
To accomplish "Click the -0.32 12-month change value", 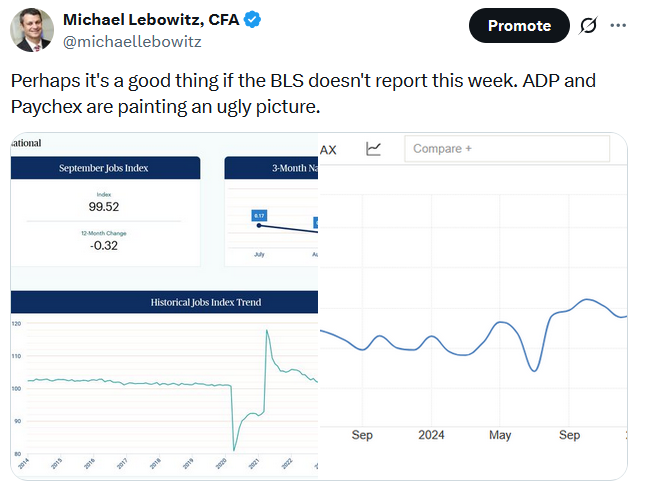I will (x=104, y=245).
